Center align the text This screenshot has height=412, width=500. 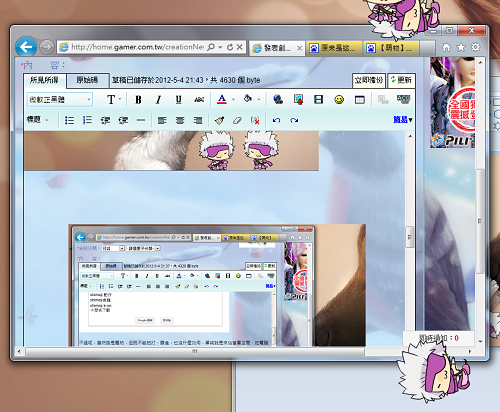[180, 120]
